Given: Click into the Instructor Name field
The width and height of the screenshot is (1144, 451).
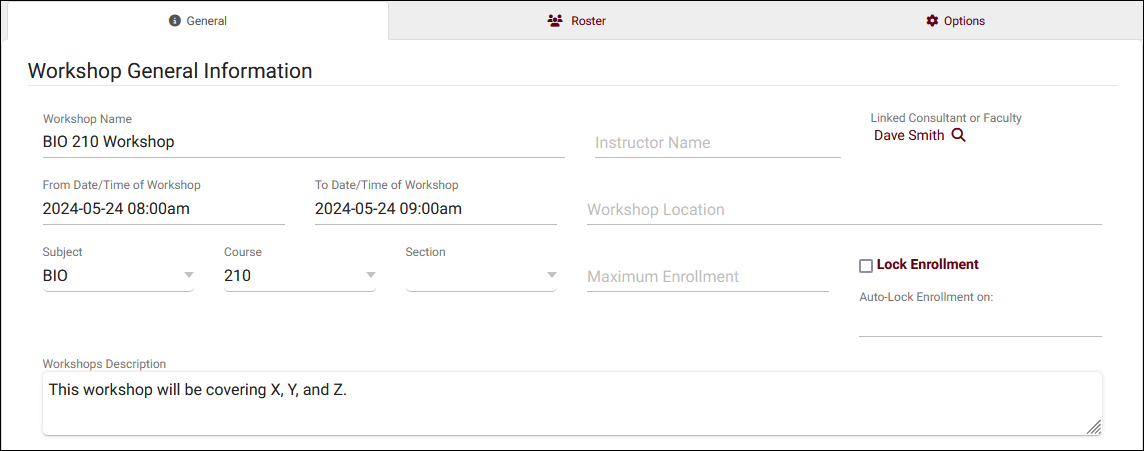Looking at the screenshot, I should tap(717, 143).
